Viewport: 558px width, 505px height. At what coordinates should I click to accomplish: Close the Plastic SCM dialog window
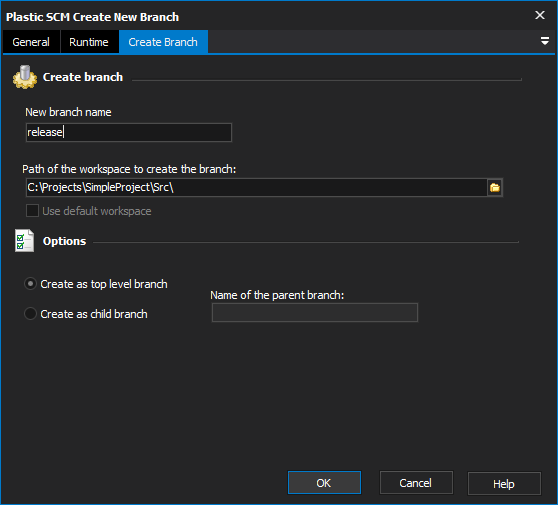[x=540, y=15]
